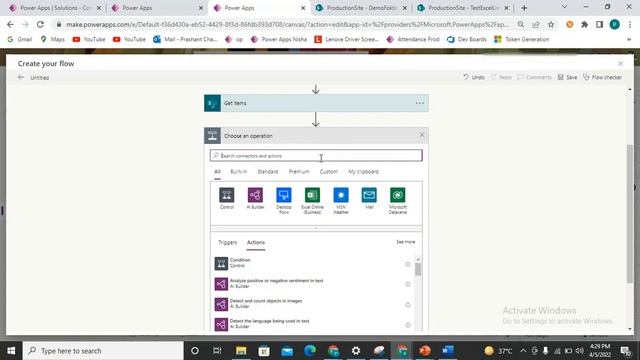Collapse the connector icons section divider chevron

click(316, 229)
